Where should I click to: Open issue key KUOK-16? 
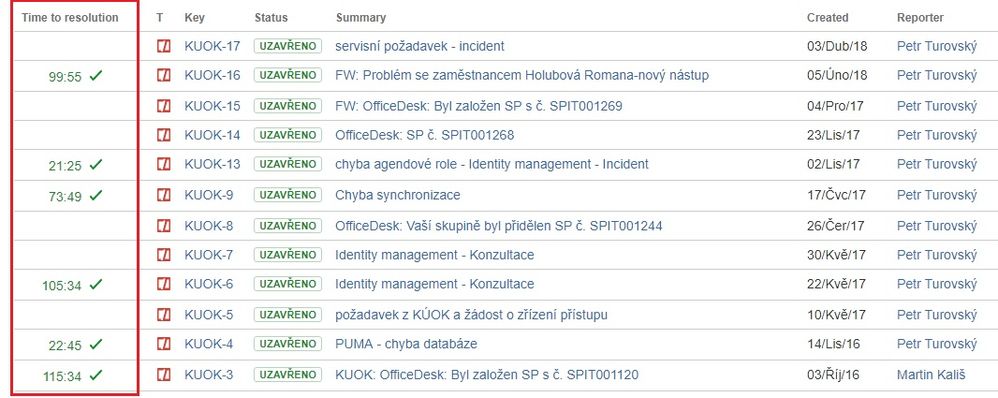213,76
